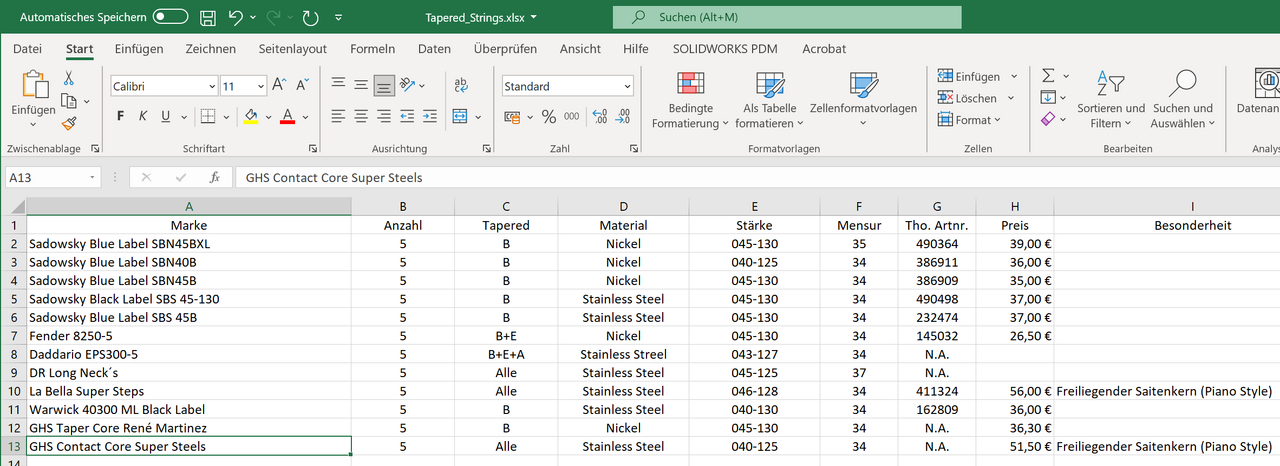This screenshot has width=1280, height=466.
Task: Open Zellenformatvorlagen gallery
Action: [863, 100]
